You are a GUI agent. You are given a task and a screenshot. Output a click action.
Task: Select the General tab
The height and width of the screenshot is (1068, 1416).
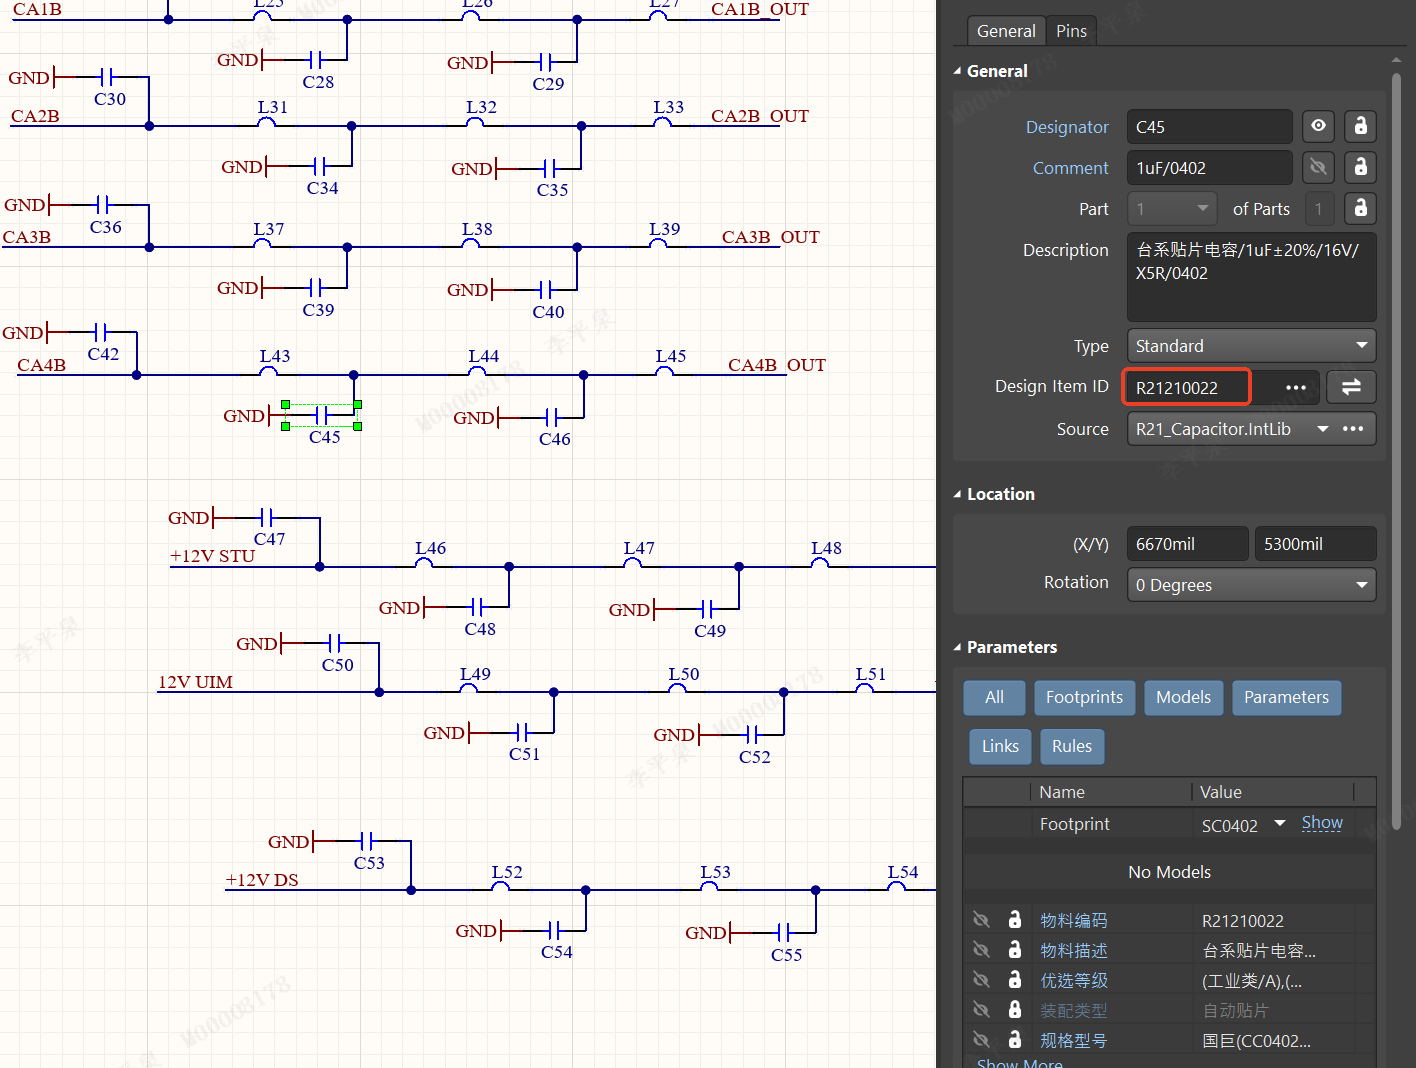pyautogui.click(x=1006, y=31)
